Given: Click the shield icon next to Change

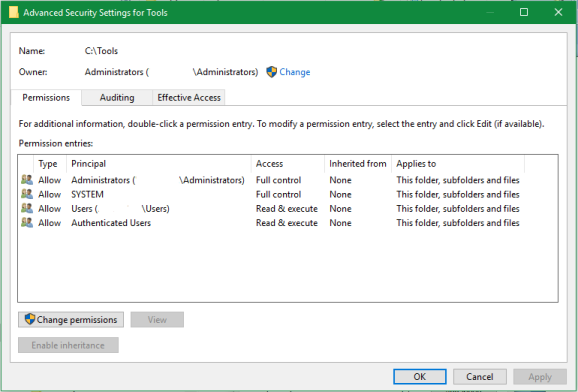Looking at the screenshot, I should coord(272,72).
